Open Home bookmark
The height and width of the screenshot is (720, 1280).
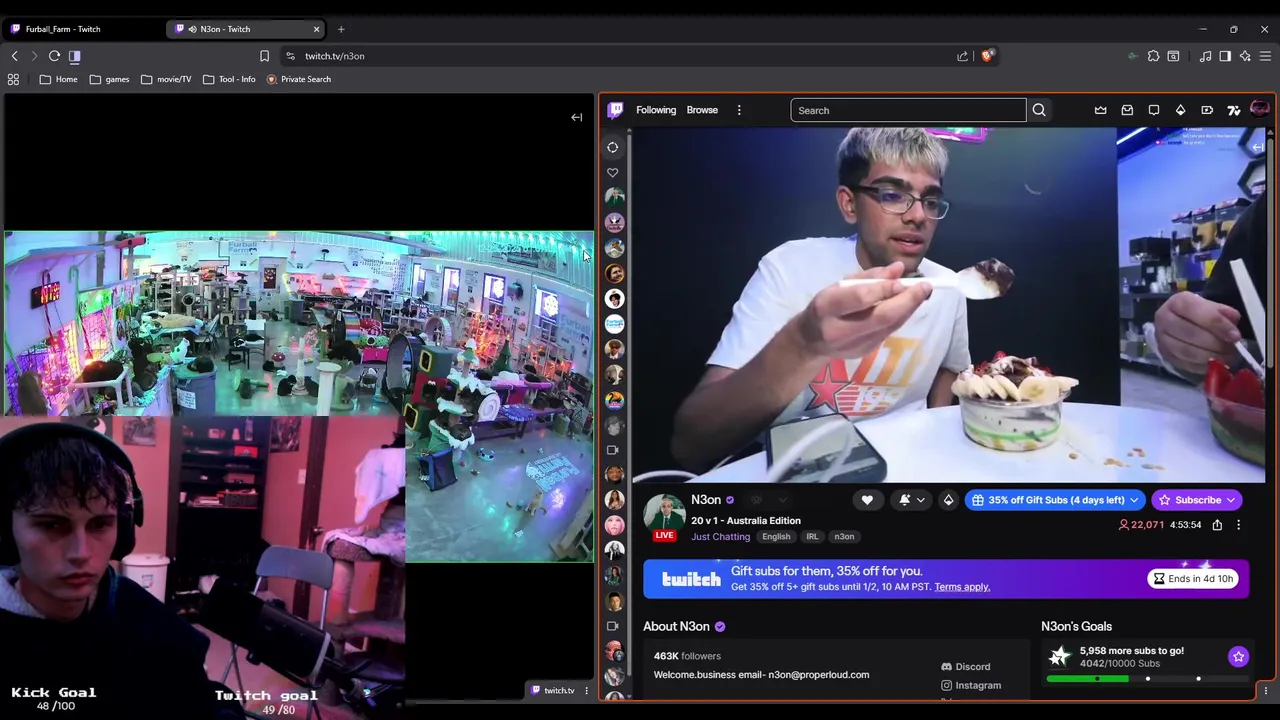pos(59,79)
